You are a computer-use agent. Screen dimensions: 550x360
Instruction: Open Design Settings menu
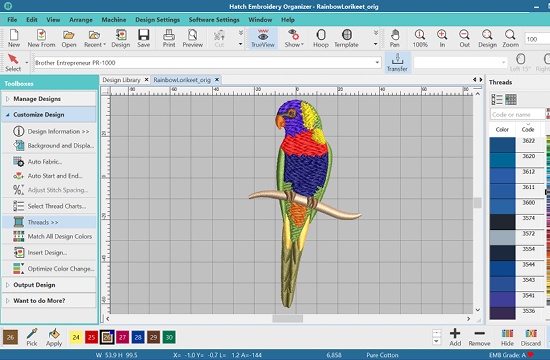point(157,20)
